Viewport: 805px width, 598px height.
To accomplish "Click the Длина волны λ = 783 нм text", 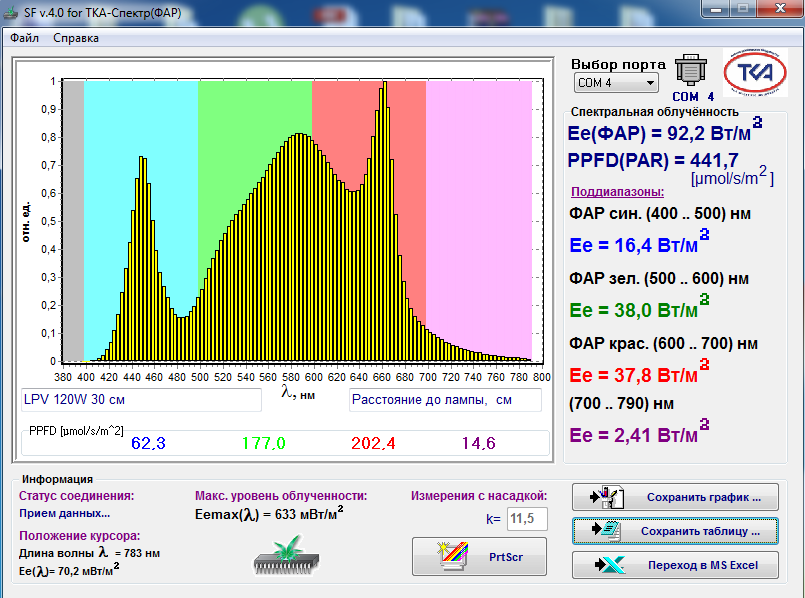I will 89,553.
